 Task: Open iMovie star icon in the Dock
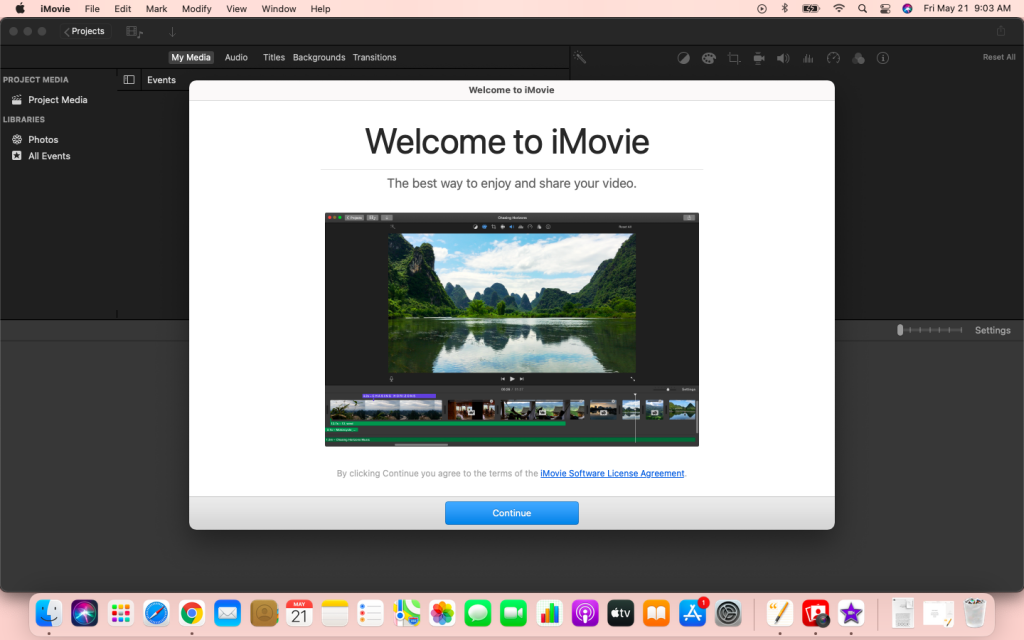click(x=851, y=613)
